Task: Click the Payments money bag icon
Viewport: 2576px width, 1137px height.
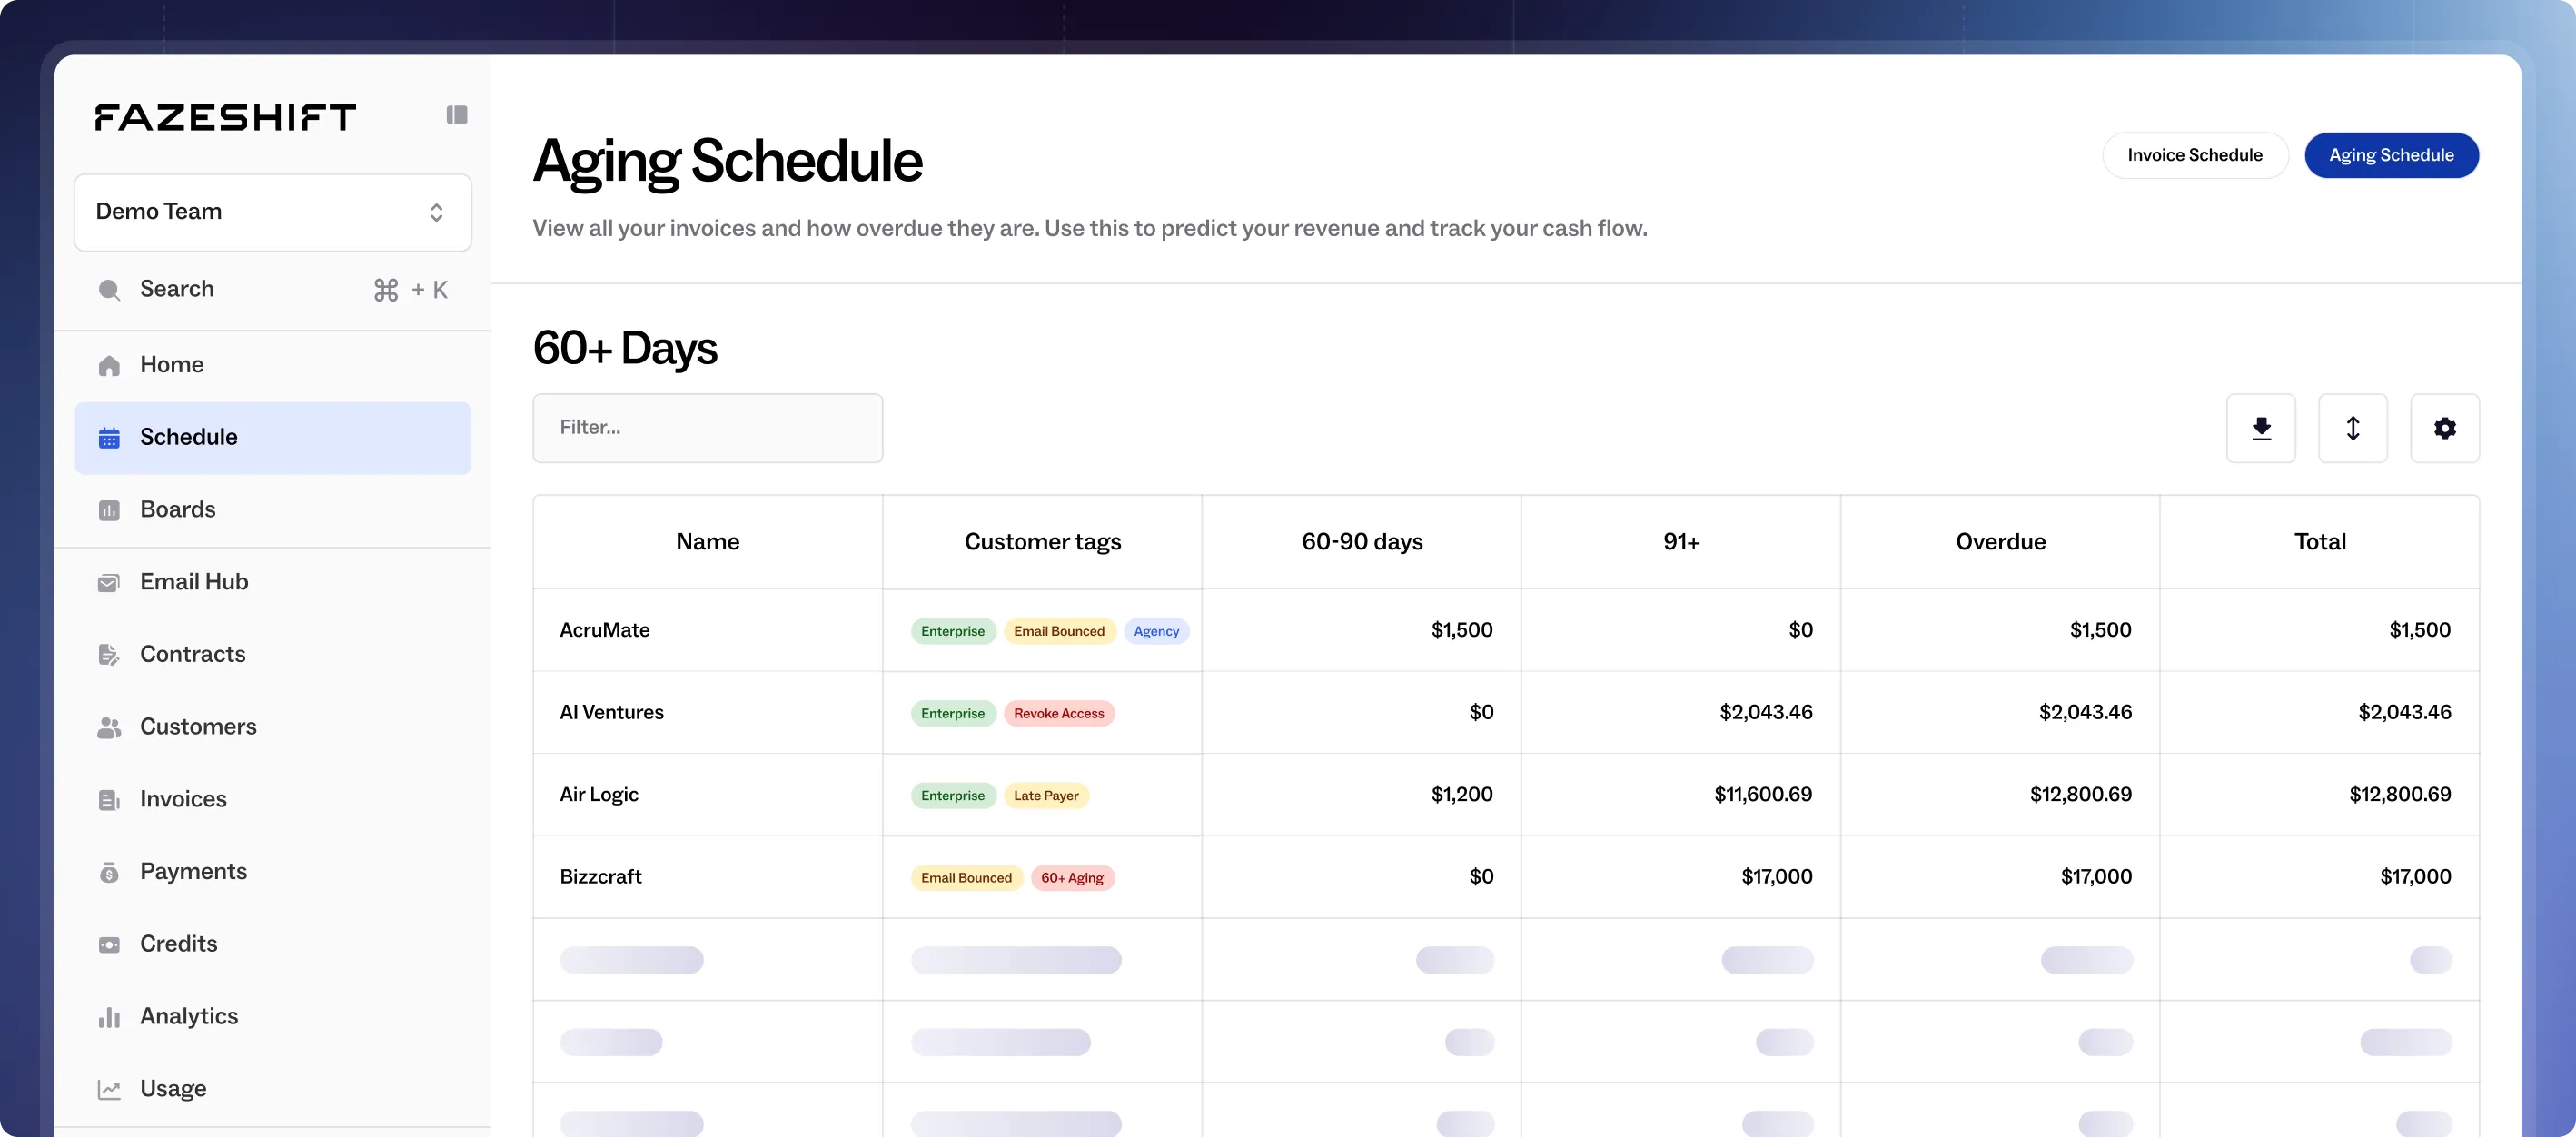Action: click(109, 872)
